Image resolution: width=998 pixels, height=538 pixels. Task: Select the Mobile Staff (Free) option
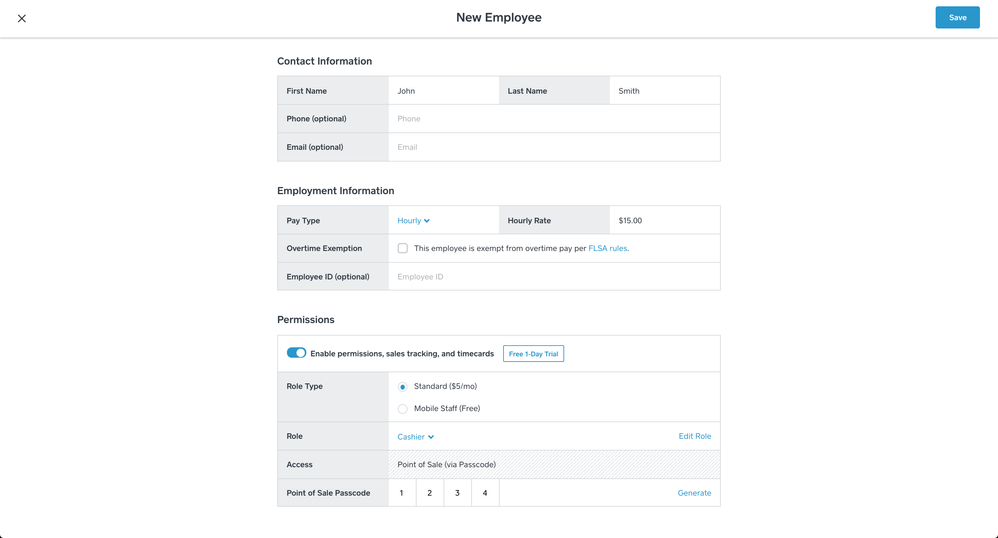click(x=403, y=409)
